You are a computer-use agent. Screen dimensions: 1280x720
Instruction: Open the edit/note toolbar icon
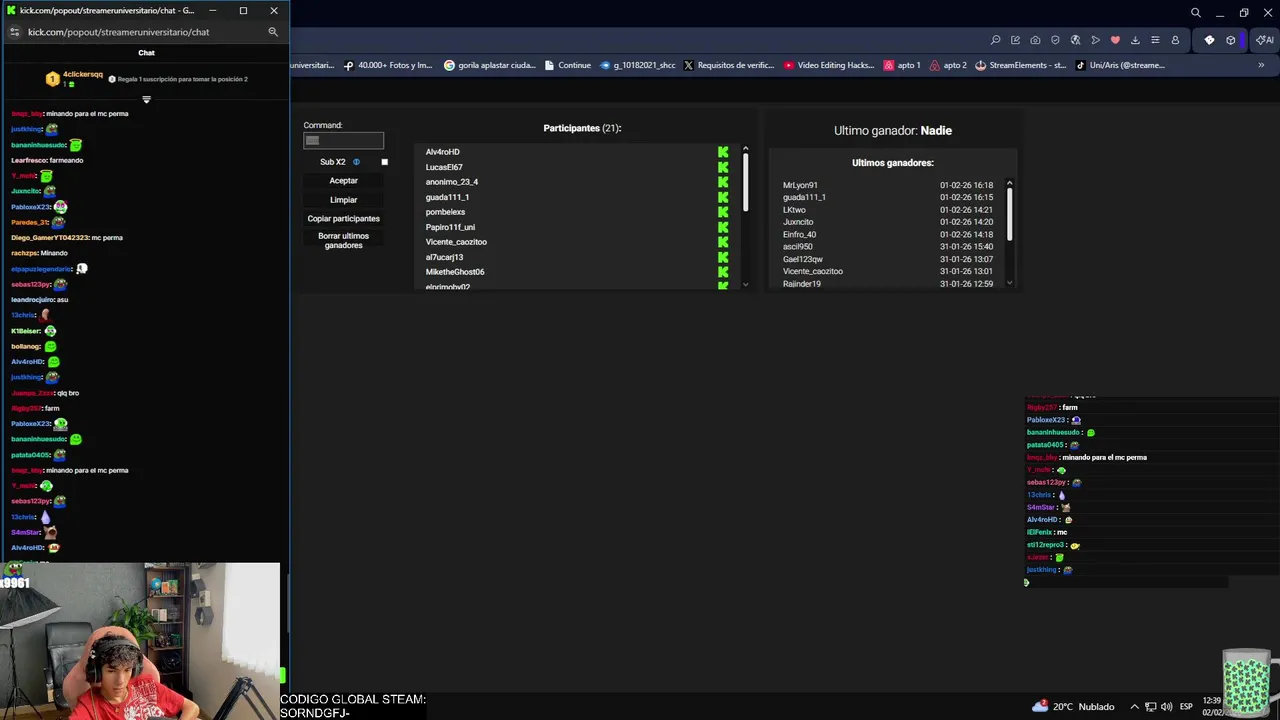pos(1015,40)
